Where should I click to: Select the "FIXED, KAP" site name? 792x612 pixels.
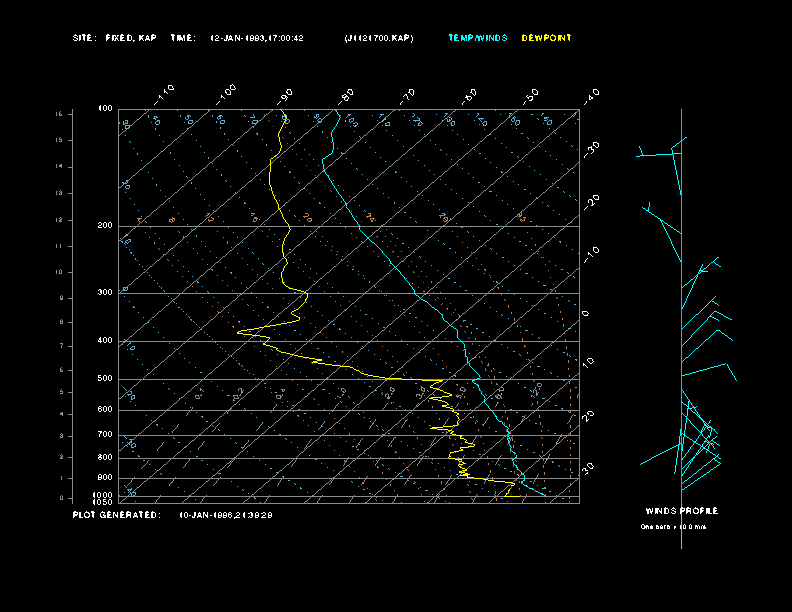[131, 38]
